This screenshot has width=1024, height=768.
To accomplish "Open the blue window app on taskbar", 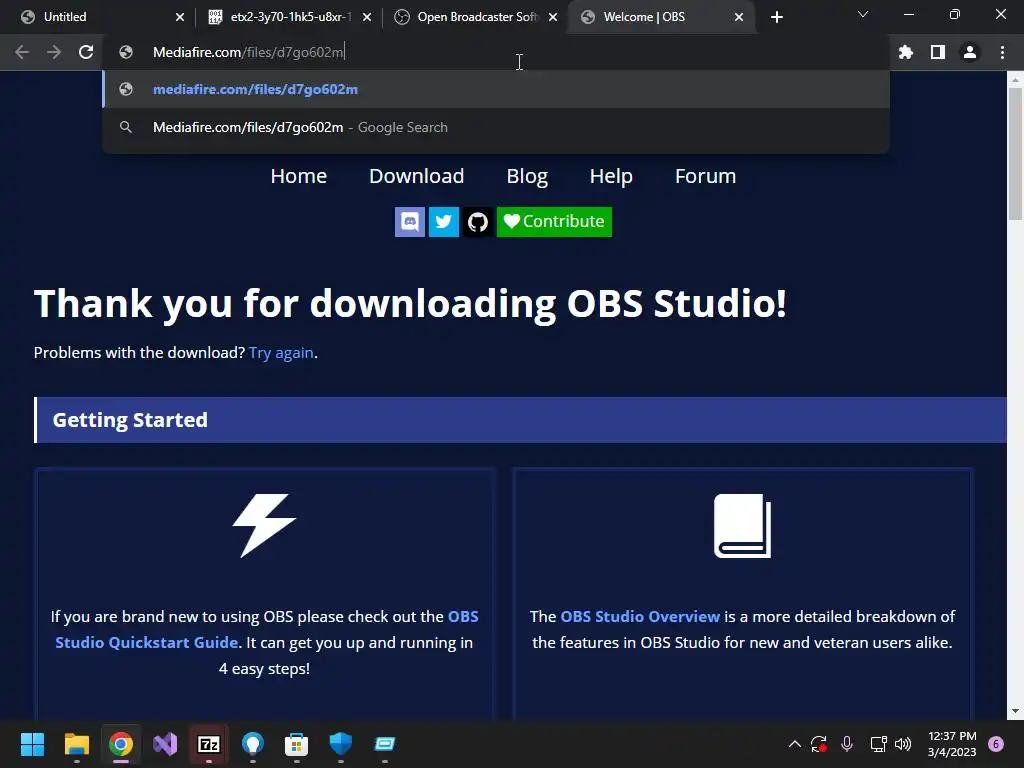I will point(385,744).
